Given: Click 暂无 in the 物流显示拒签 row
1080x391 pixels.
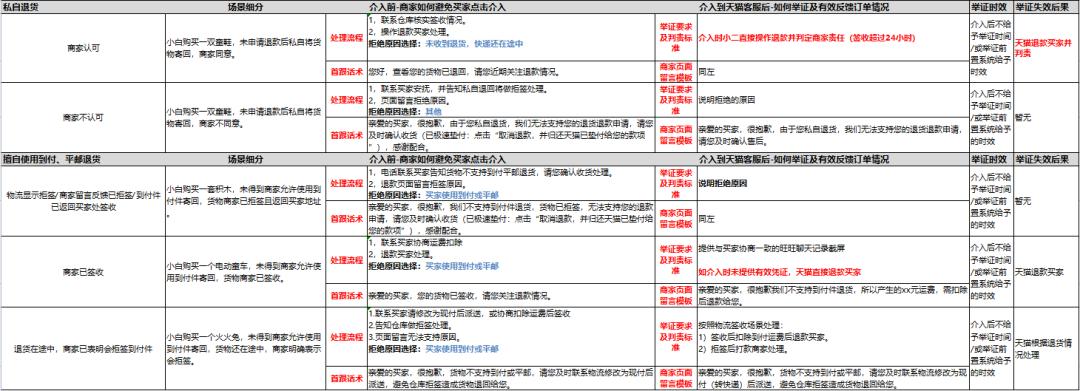Looking at the screenshot, I should click(1046, 200).
